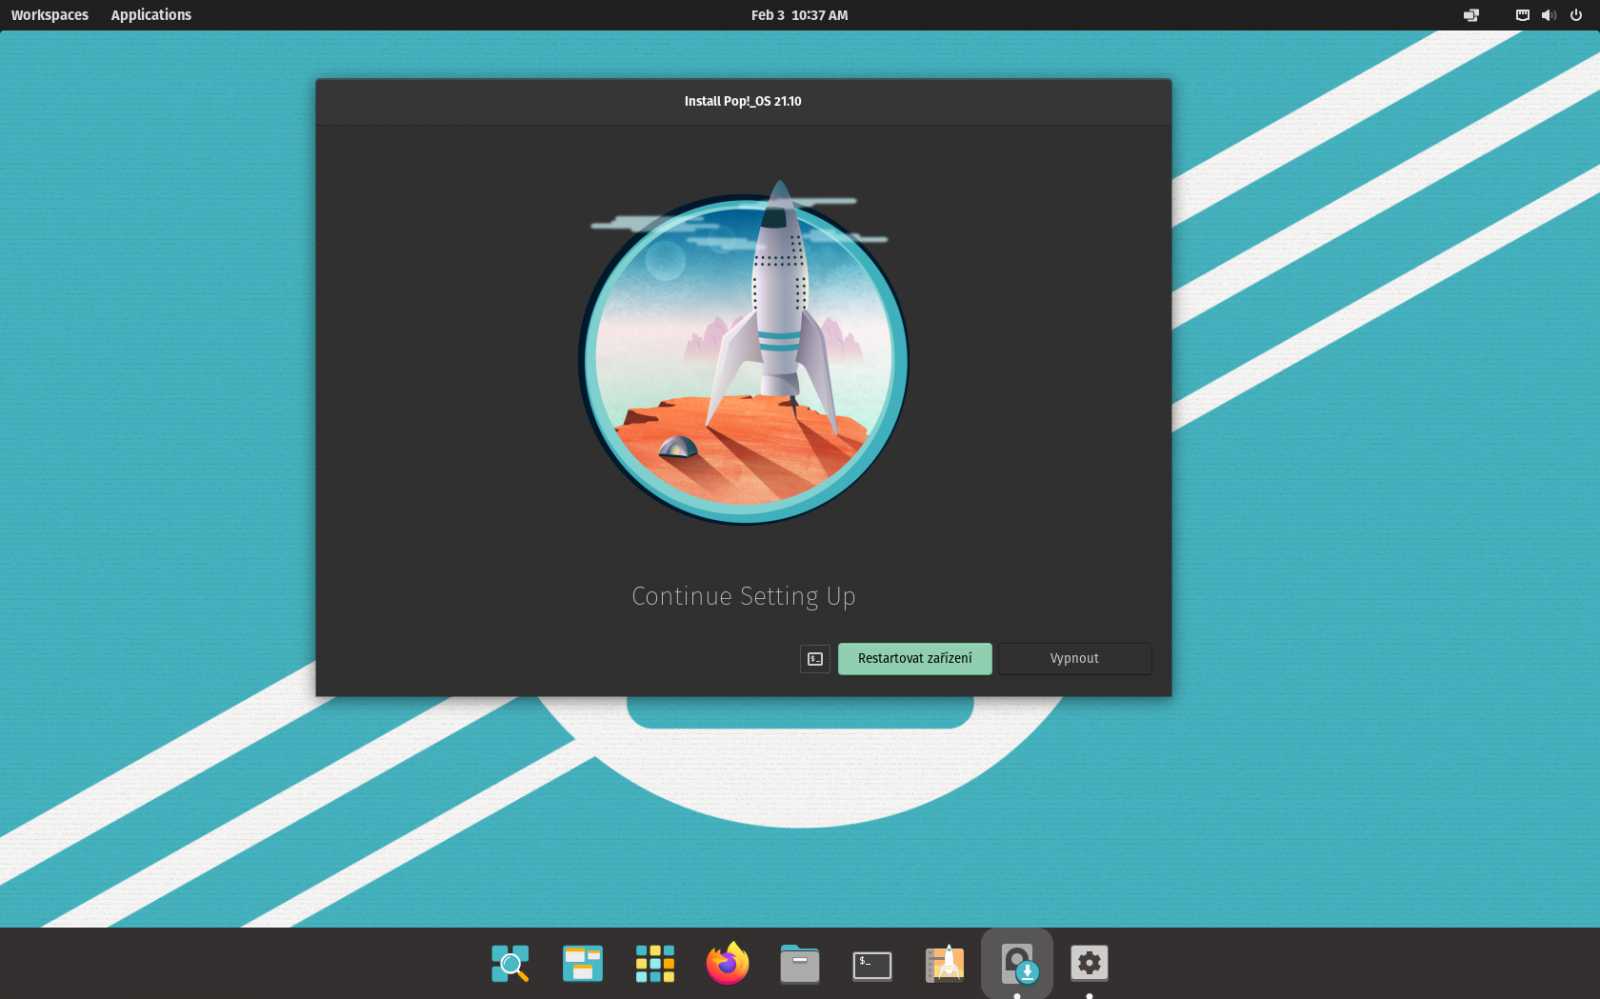Open the power menu icon
The height and width of the screenshot is (999, 1600).
(1576, 15)
